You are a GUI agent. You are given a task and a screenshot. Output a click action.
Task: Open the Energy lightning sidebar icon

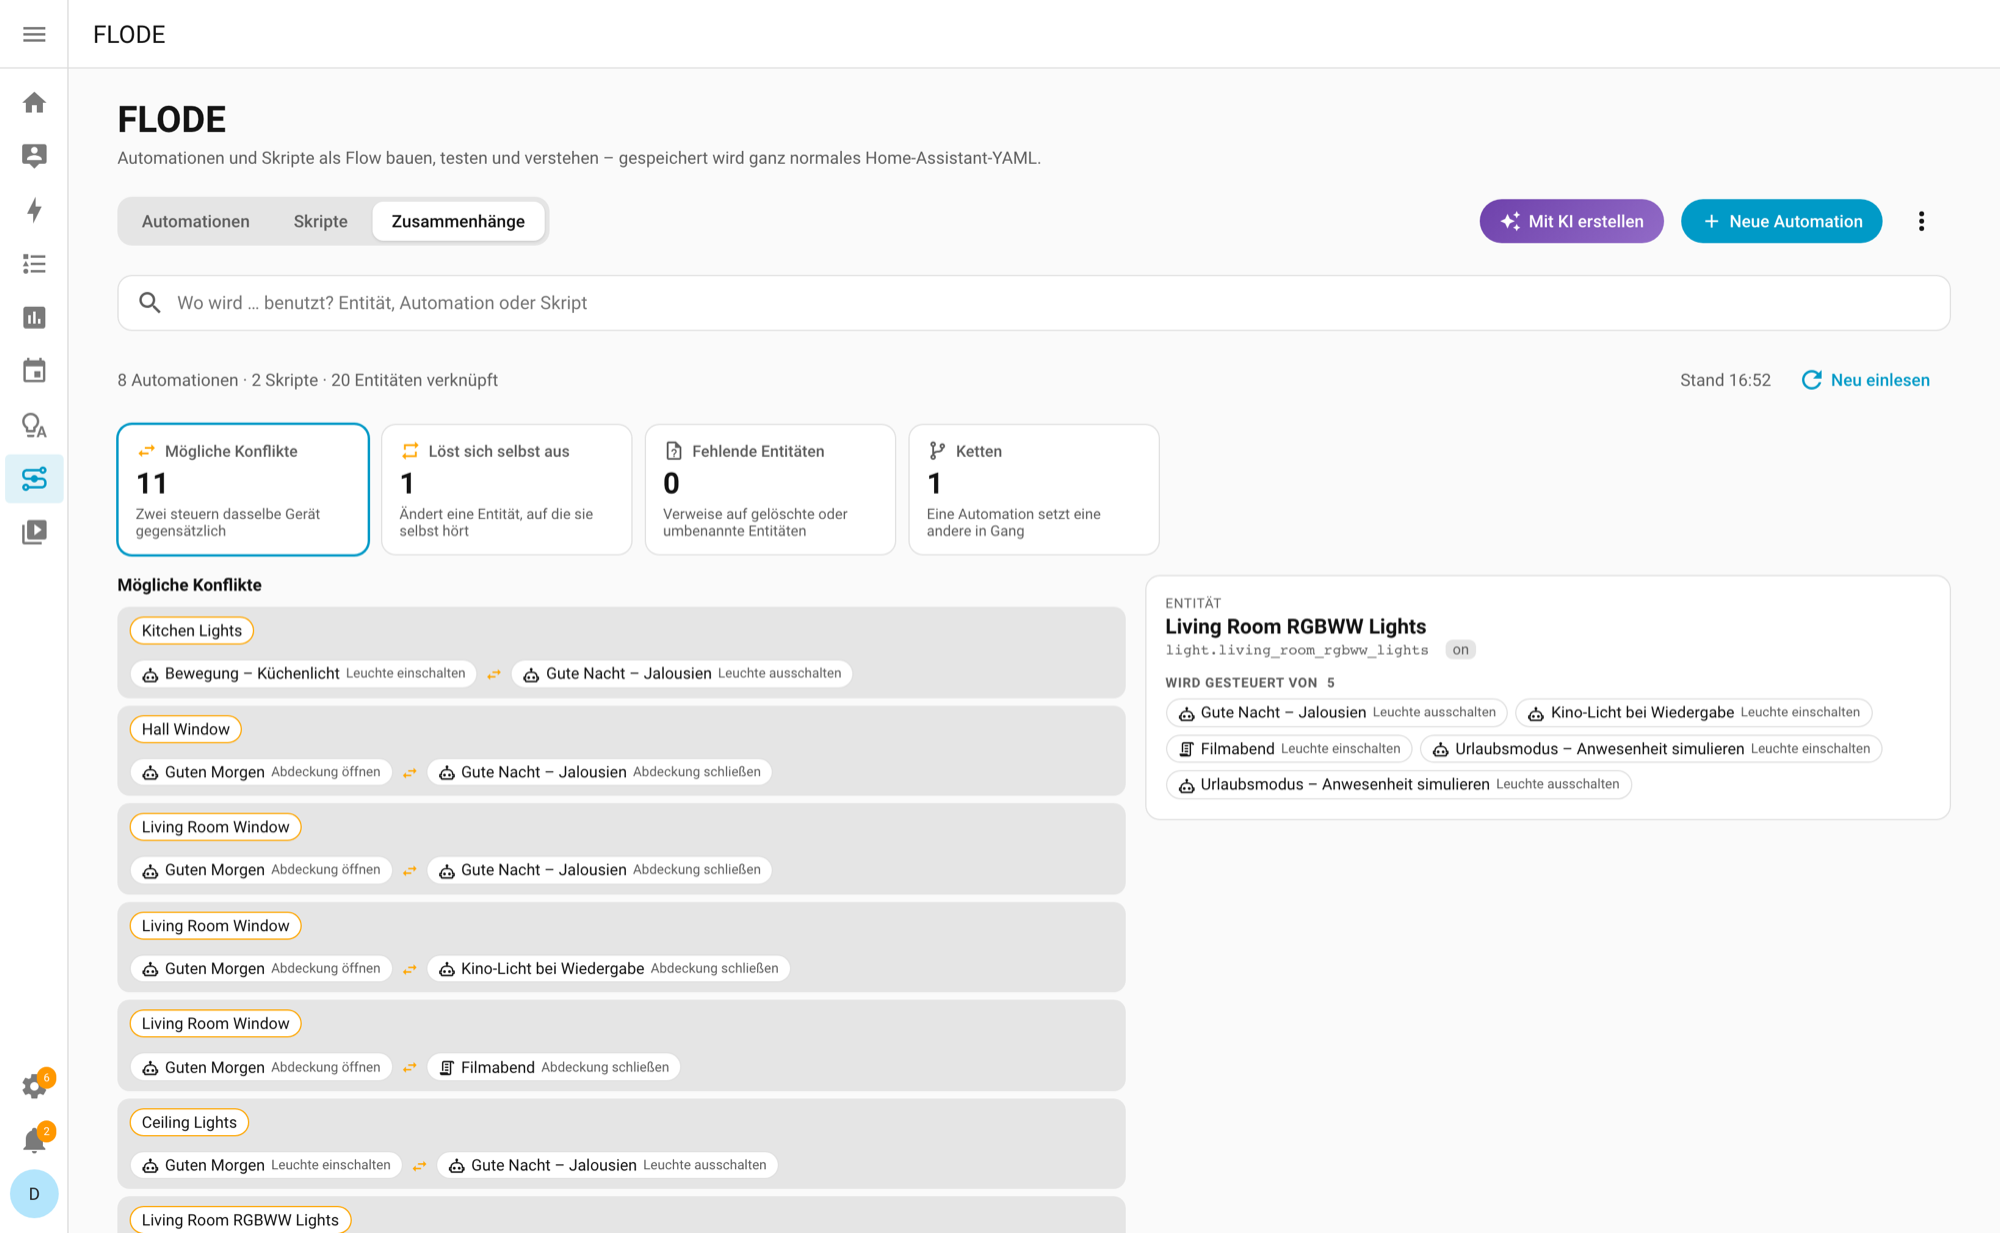pyautogui.click(x=34, y=210)
